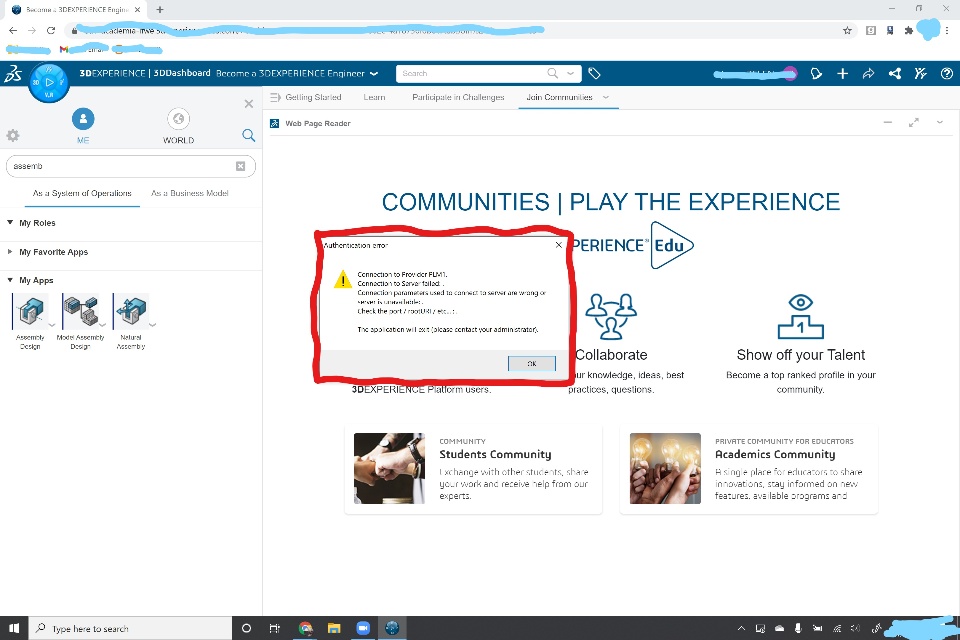Image resolution: width=960 pixels, height=640 pixels.
Task: Click the share arrow icon
Action: pyautogui.click(x=868, y=73)
